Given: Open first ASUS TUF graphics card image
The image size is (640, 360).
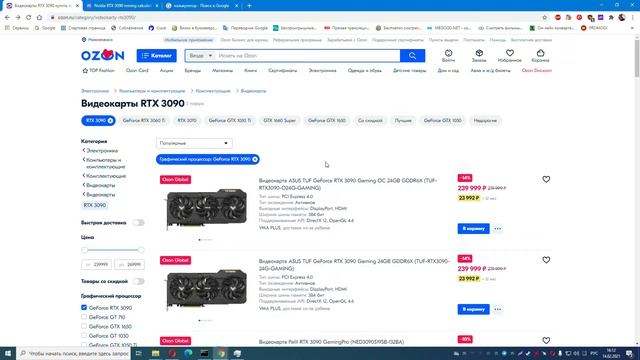Looking at the screenshot, I should (x=207, y=209).
